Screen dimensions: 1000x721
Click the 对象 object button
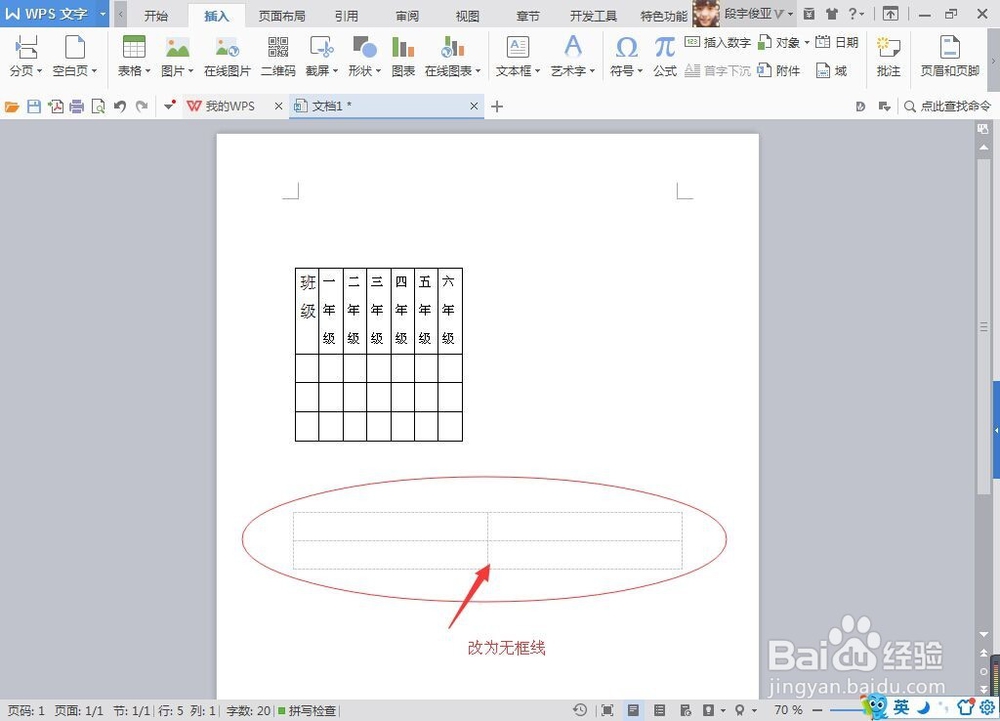click(779, 43)
